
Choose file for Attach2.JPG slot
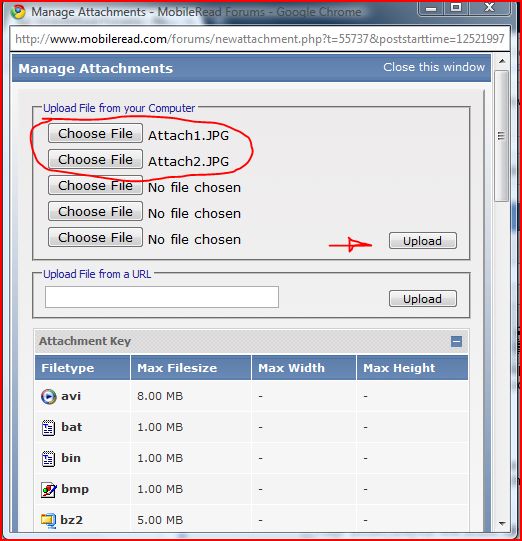click(95, 159)
